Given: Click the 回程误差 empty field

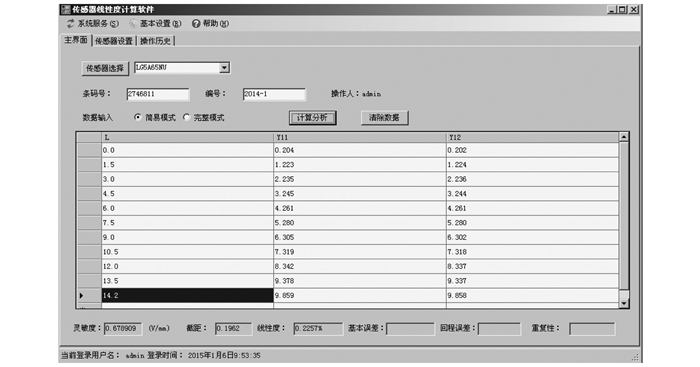Looking at the screenshot, I should tap(499, 329).
